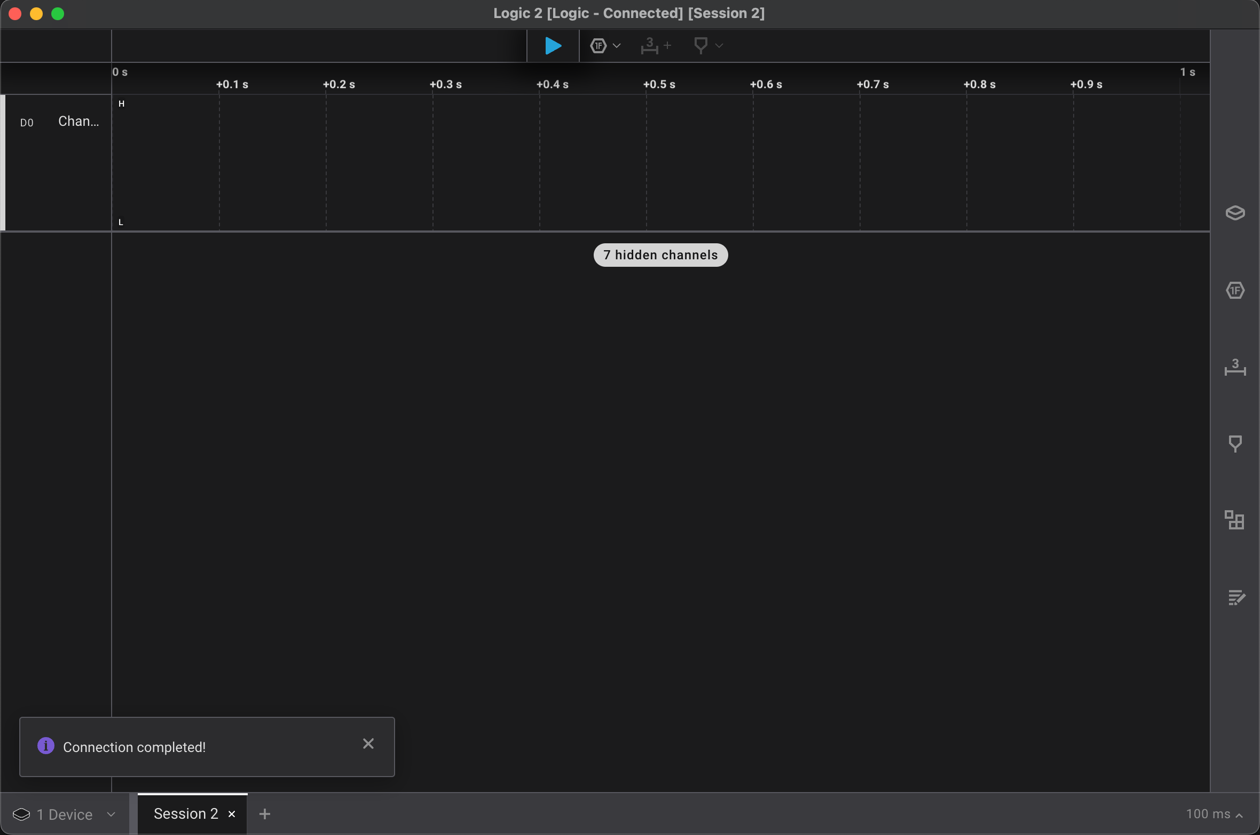
Task: Dismiss the Connection completed notification
Action: tap(368, 744)
